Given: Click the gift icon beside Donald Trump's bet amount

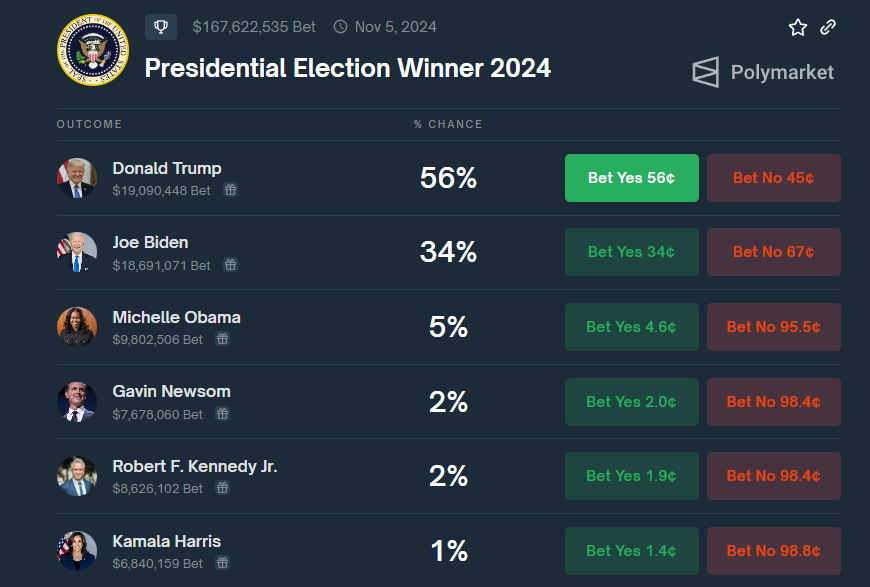Looking at the screenshot, I should (x=230, y=190).
